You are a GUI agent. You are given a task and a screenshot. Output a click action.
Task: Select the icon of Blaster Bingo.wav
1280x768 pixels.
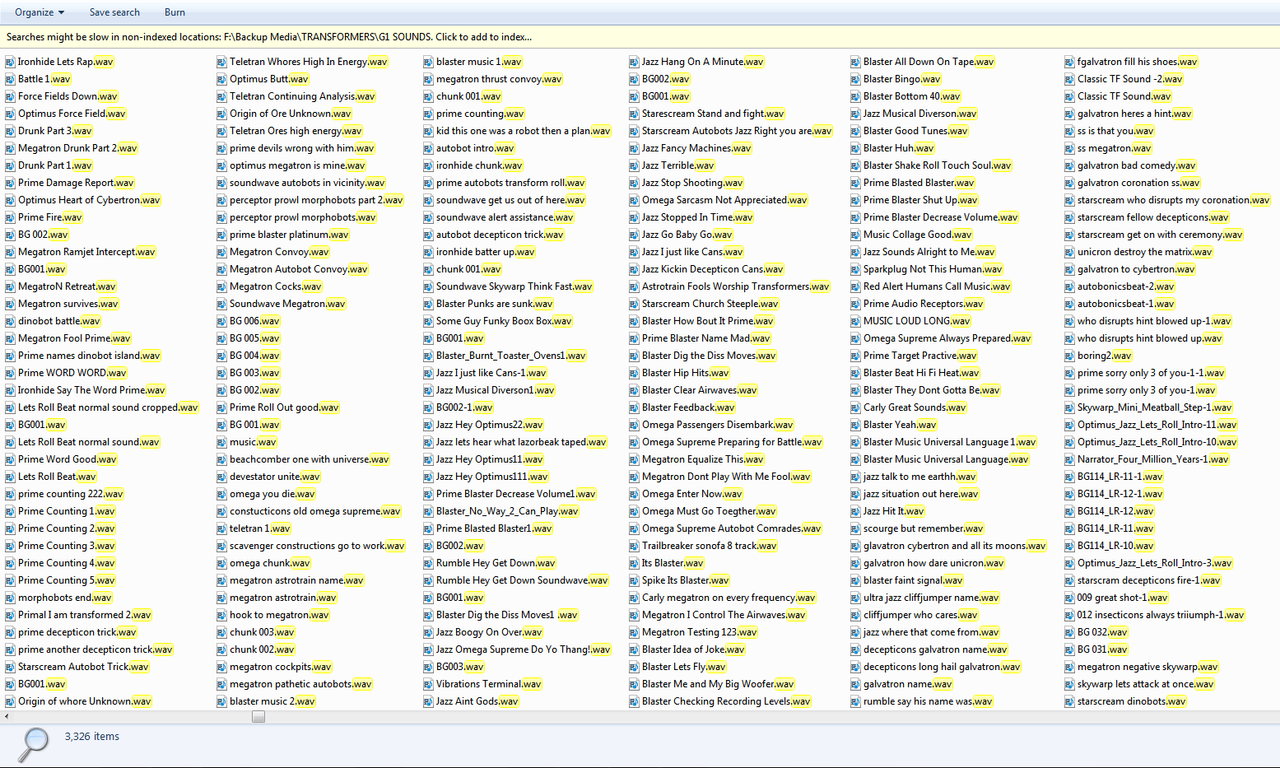(856, 79)
